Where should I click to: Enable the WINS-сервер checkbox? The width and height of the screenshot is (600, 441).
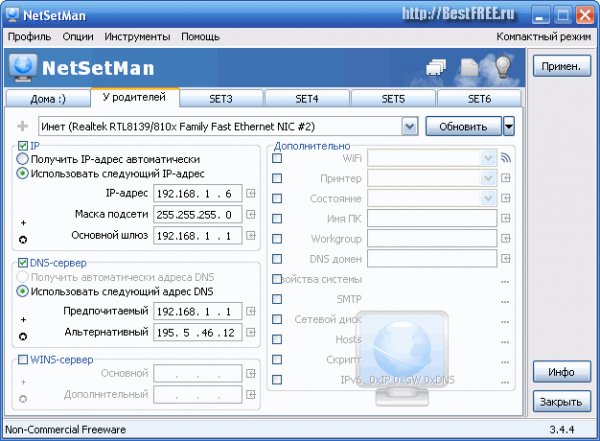tap(23, 359)
